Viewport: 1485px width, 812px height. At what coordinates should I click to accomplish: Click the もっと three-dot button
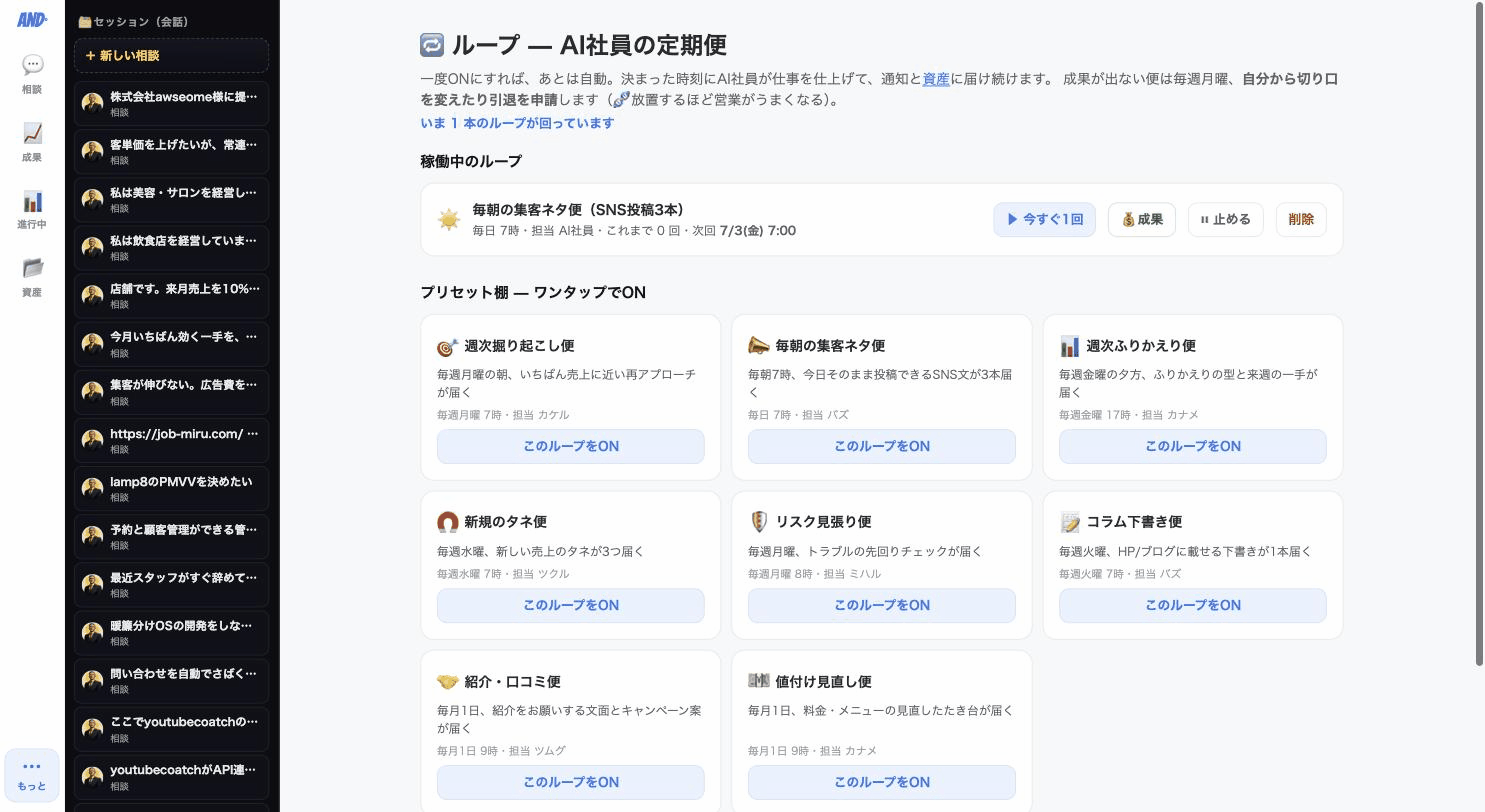32,775
